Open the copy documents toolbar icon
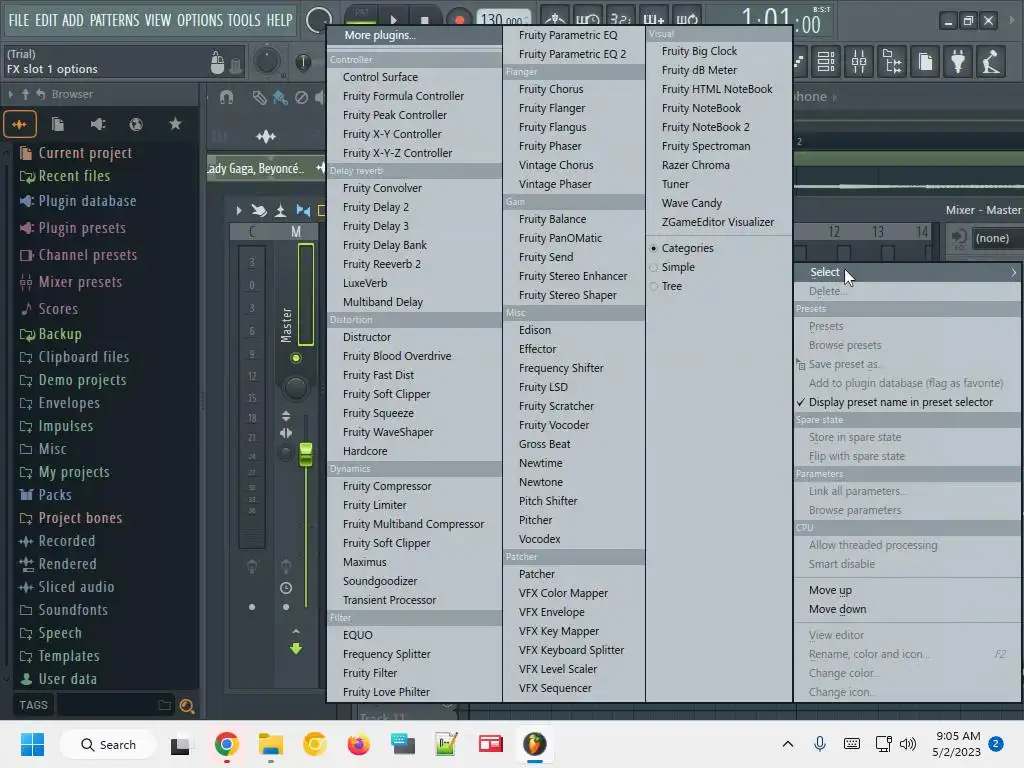1024x768 pixels. 925,62
